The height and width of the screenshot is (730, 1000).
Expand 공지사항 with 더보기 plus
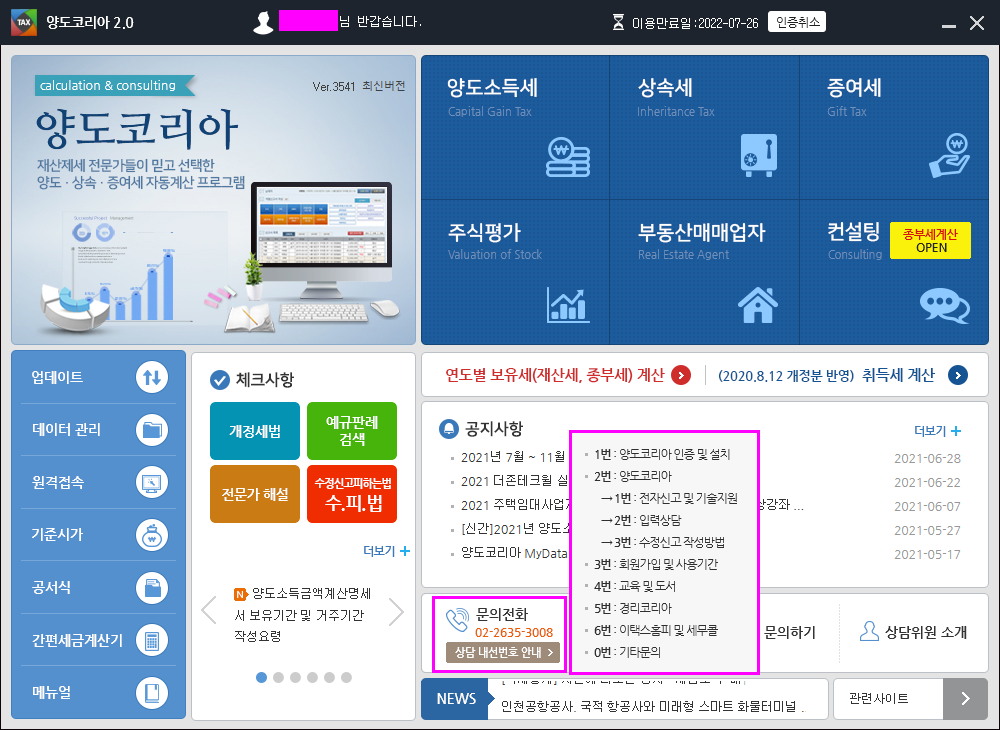coord(937,431)
